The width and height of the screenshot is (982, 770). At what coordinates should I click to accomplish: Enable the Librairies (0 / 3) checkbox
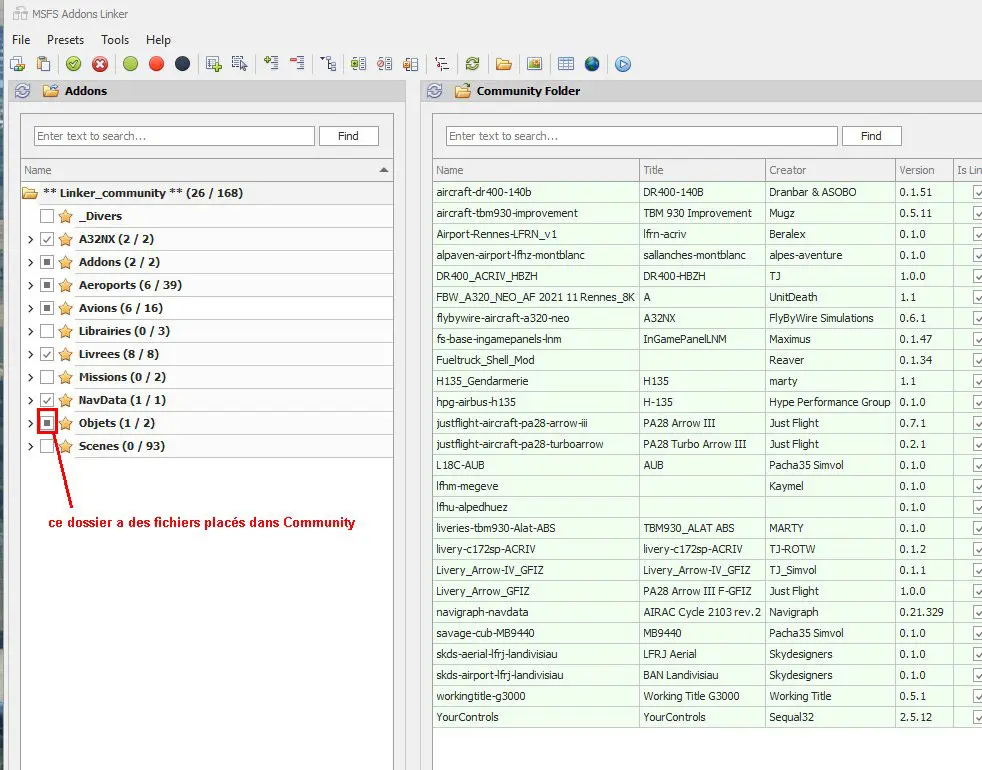(46, 331)
